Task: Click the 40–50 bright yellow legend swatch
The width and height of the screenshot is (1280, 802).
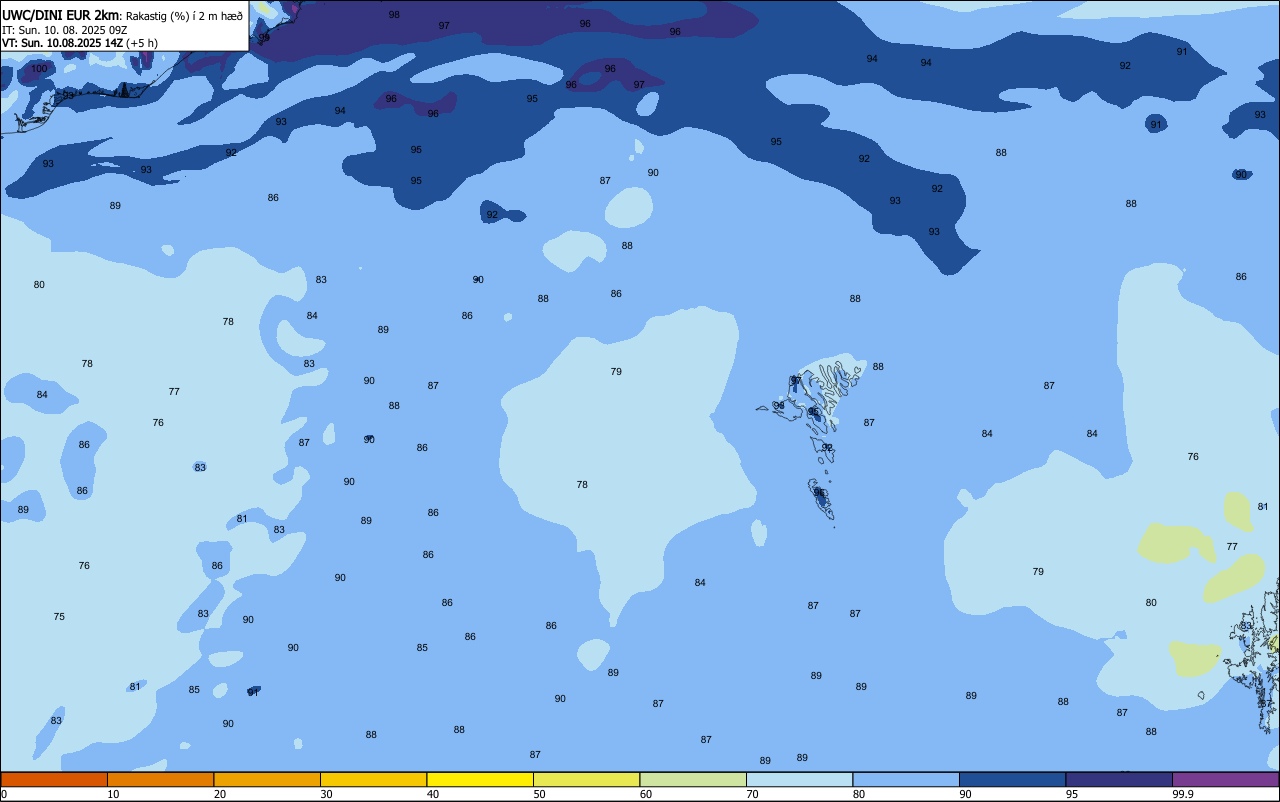Action: [x=480, y=779]
